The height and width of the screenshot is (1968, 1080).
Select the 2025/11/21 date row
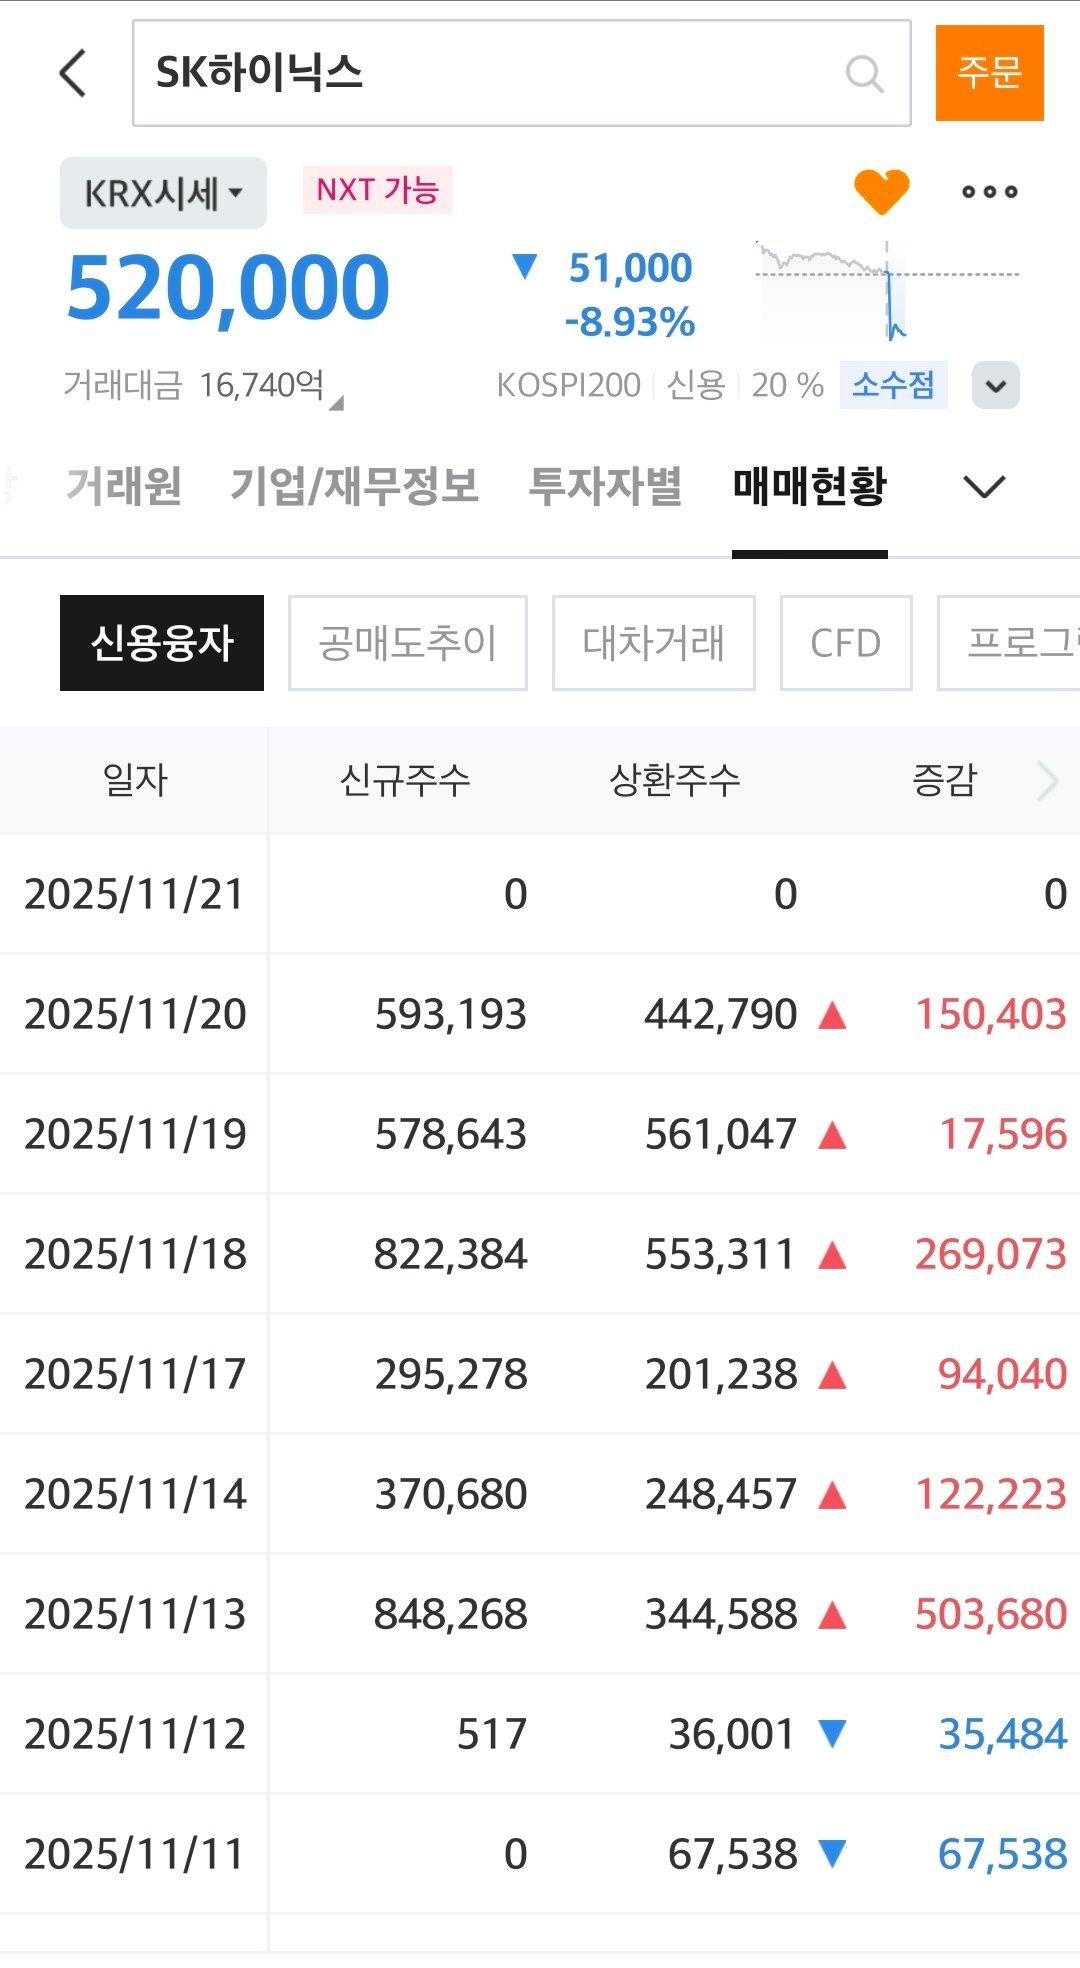click(x=540, y=894)
